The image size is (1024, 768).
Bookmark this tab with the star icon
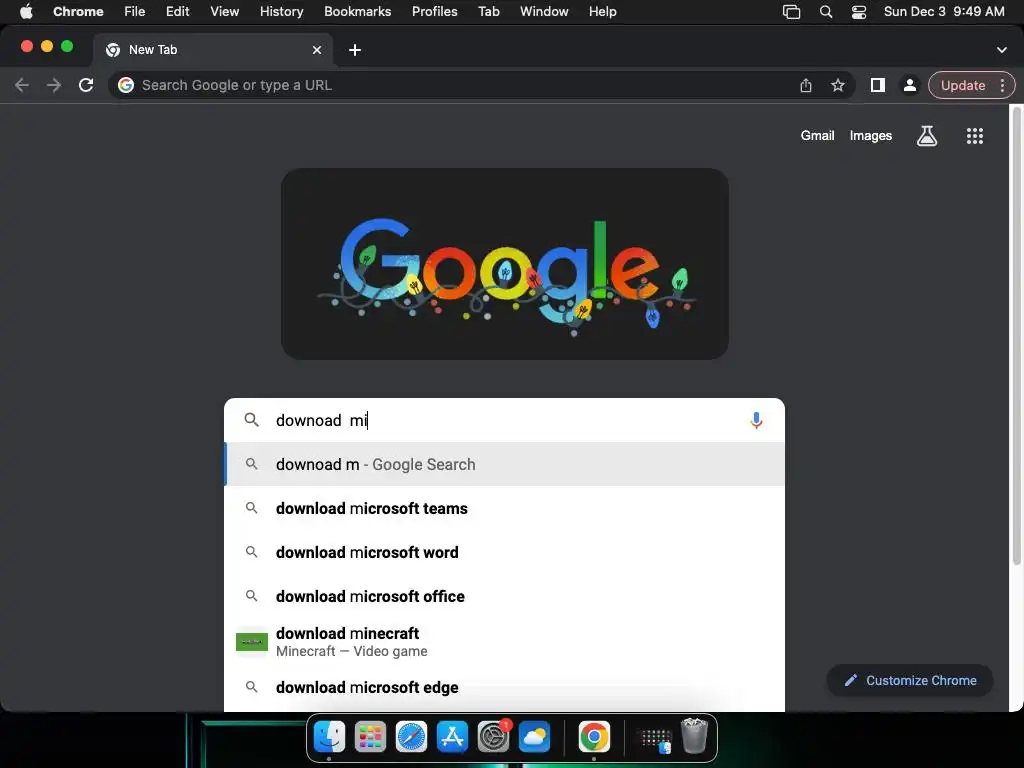[838, 86]
